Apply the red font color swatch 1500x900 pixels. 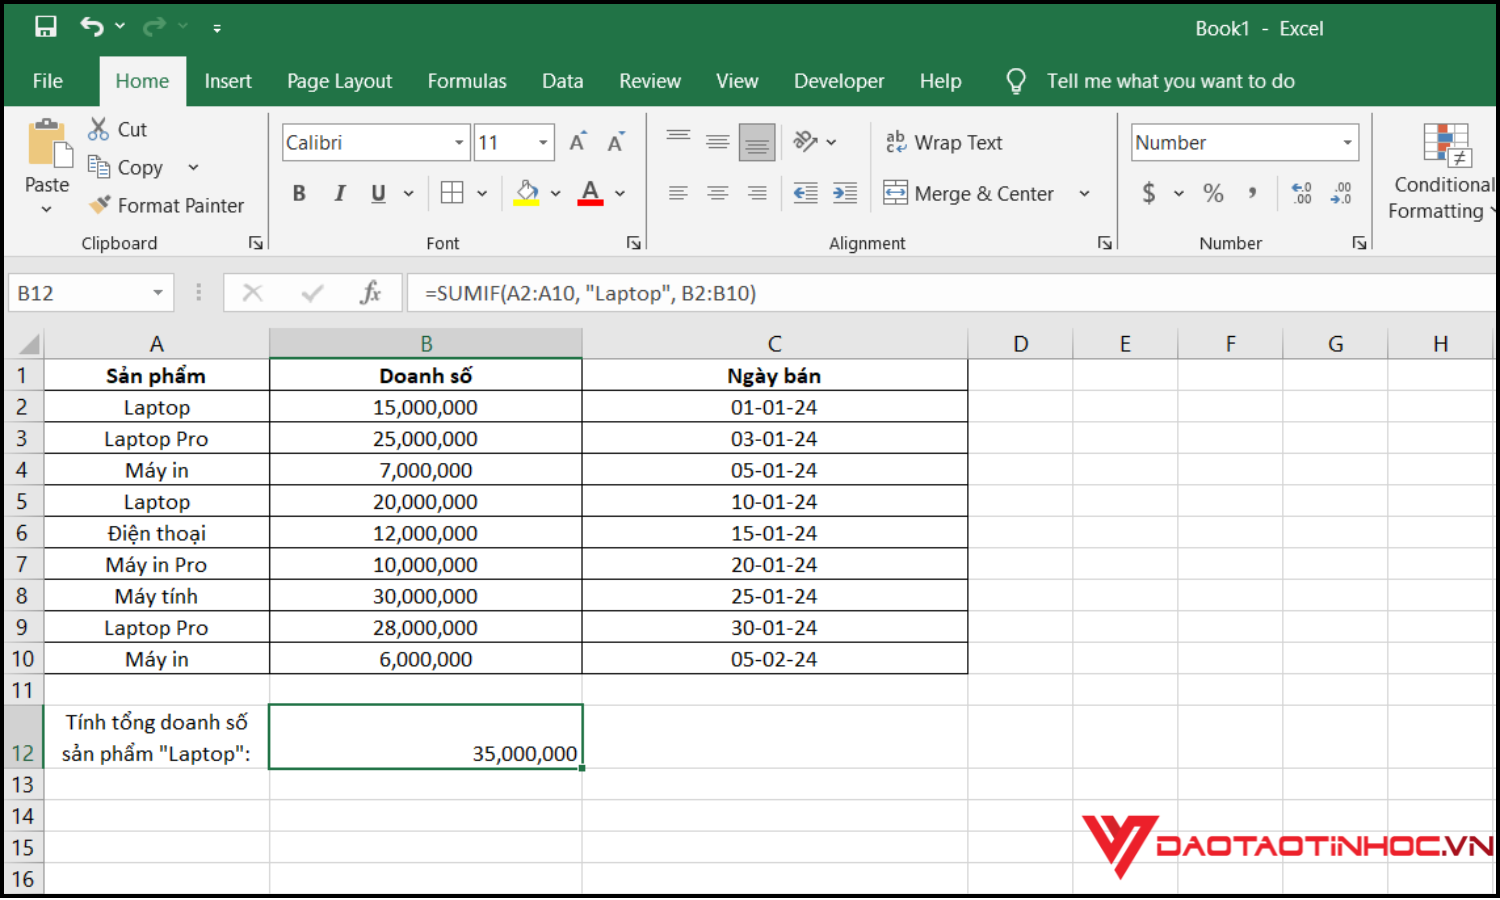[590, 193]
